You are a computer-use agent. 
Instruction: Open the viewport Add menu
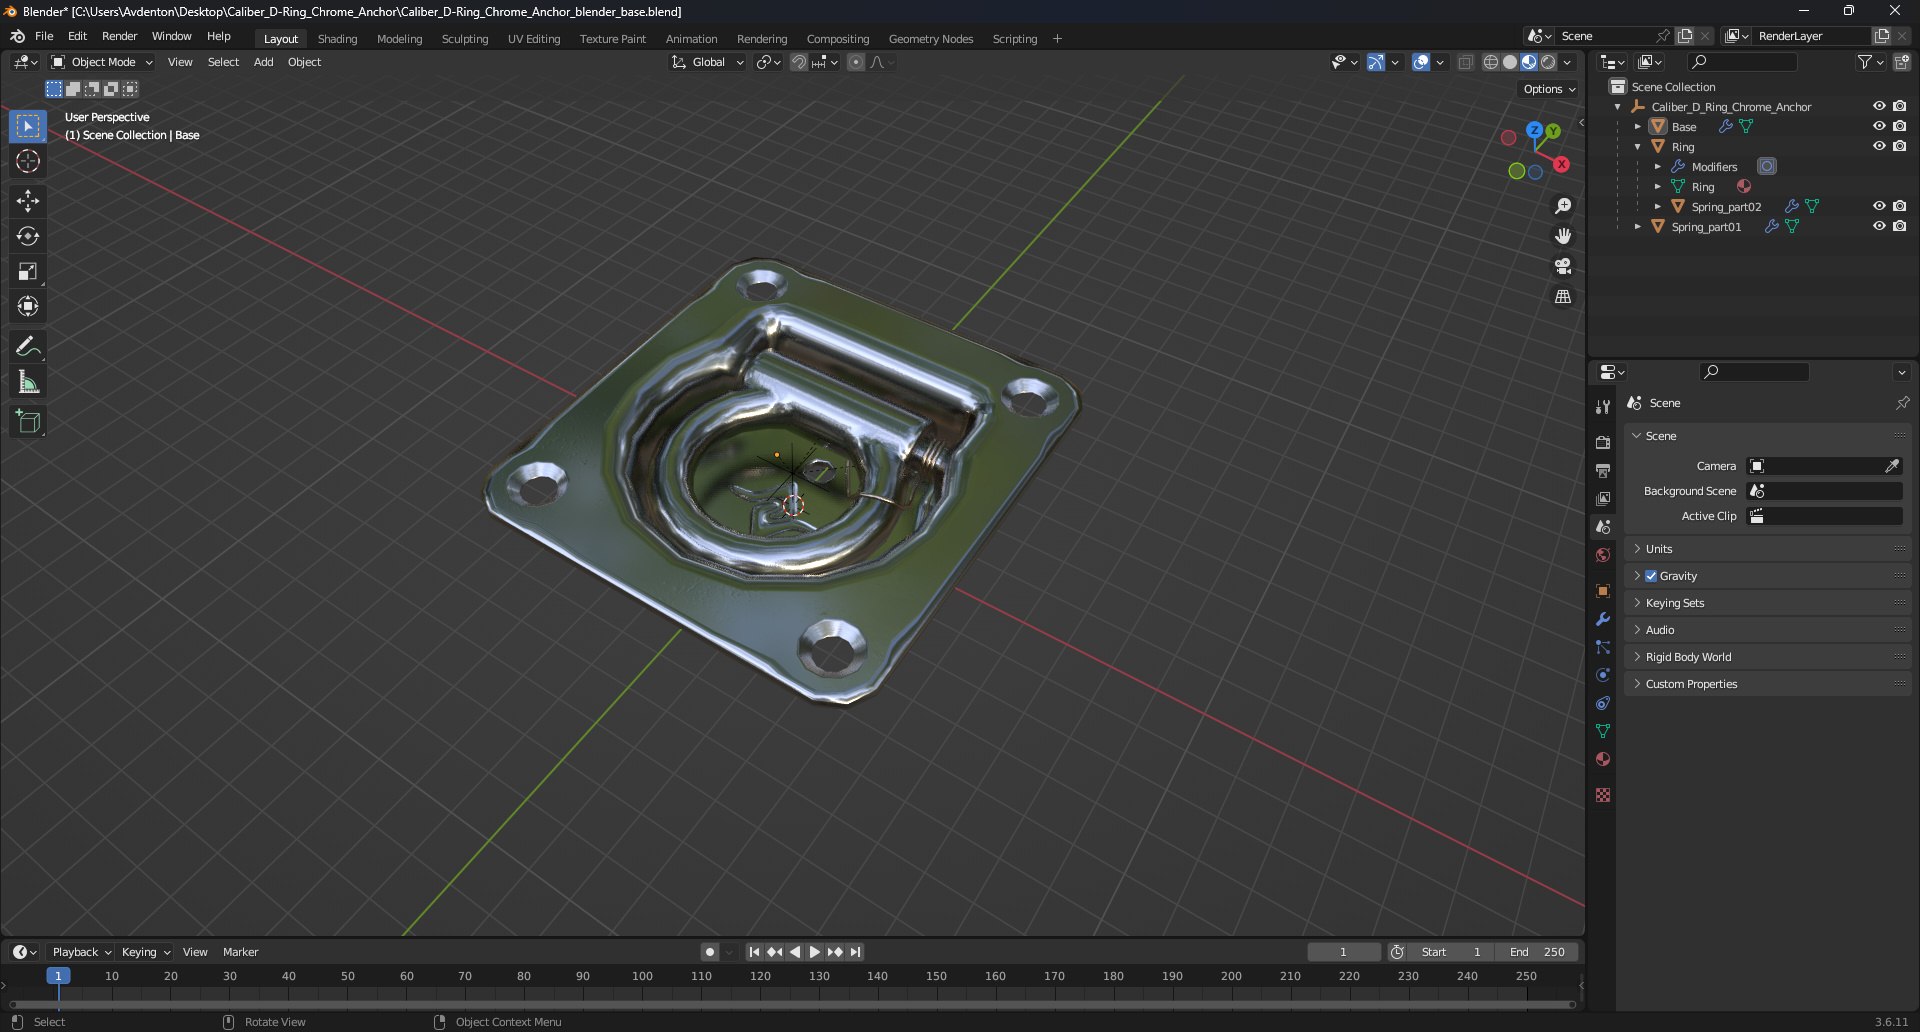[x=263, y=62]
